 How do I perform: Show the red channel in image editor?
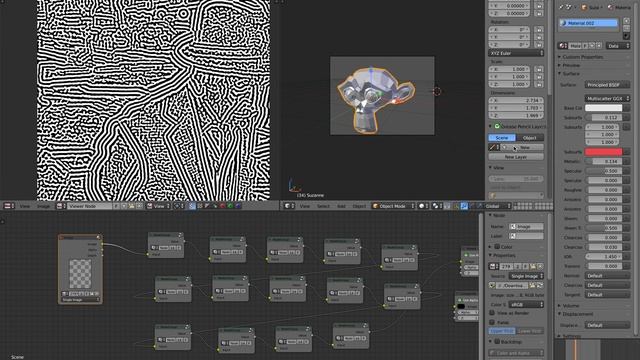(222, 206)
